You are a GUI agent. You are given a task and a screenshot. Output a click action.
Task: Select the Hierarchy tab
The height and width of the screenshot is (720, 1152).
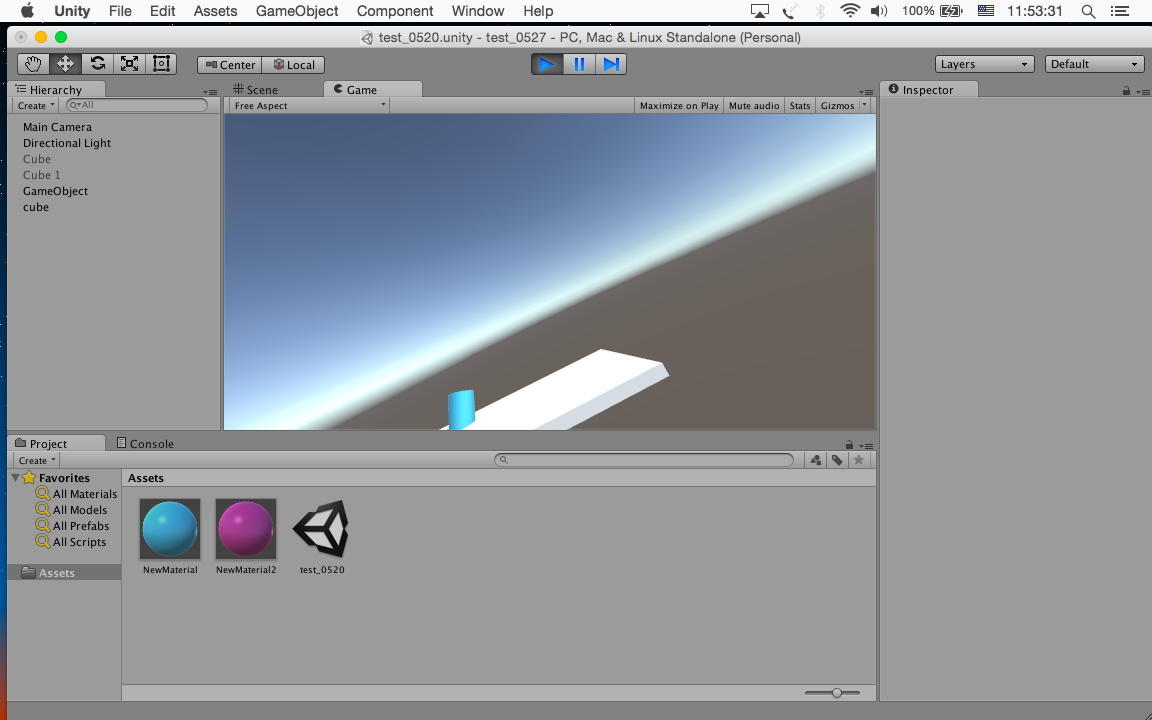pyautogui.click(x=56, y=90)
